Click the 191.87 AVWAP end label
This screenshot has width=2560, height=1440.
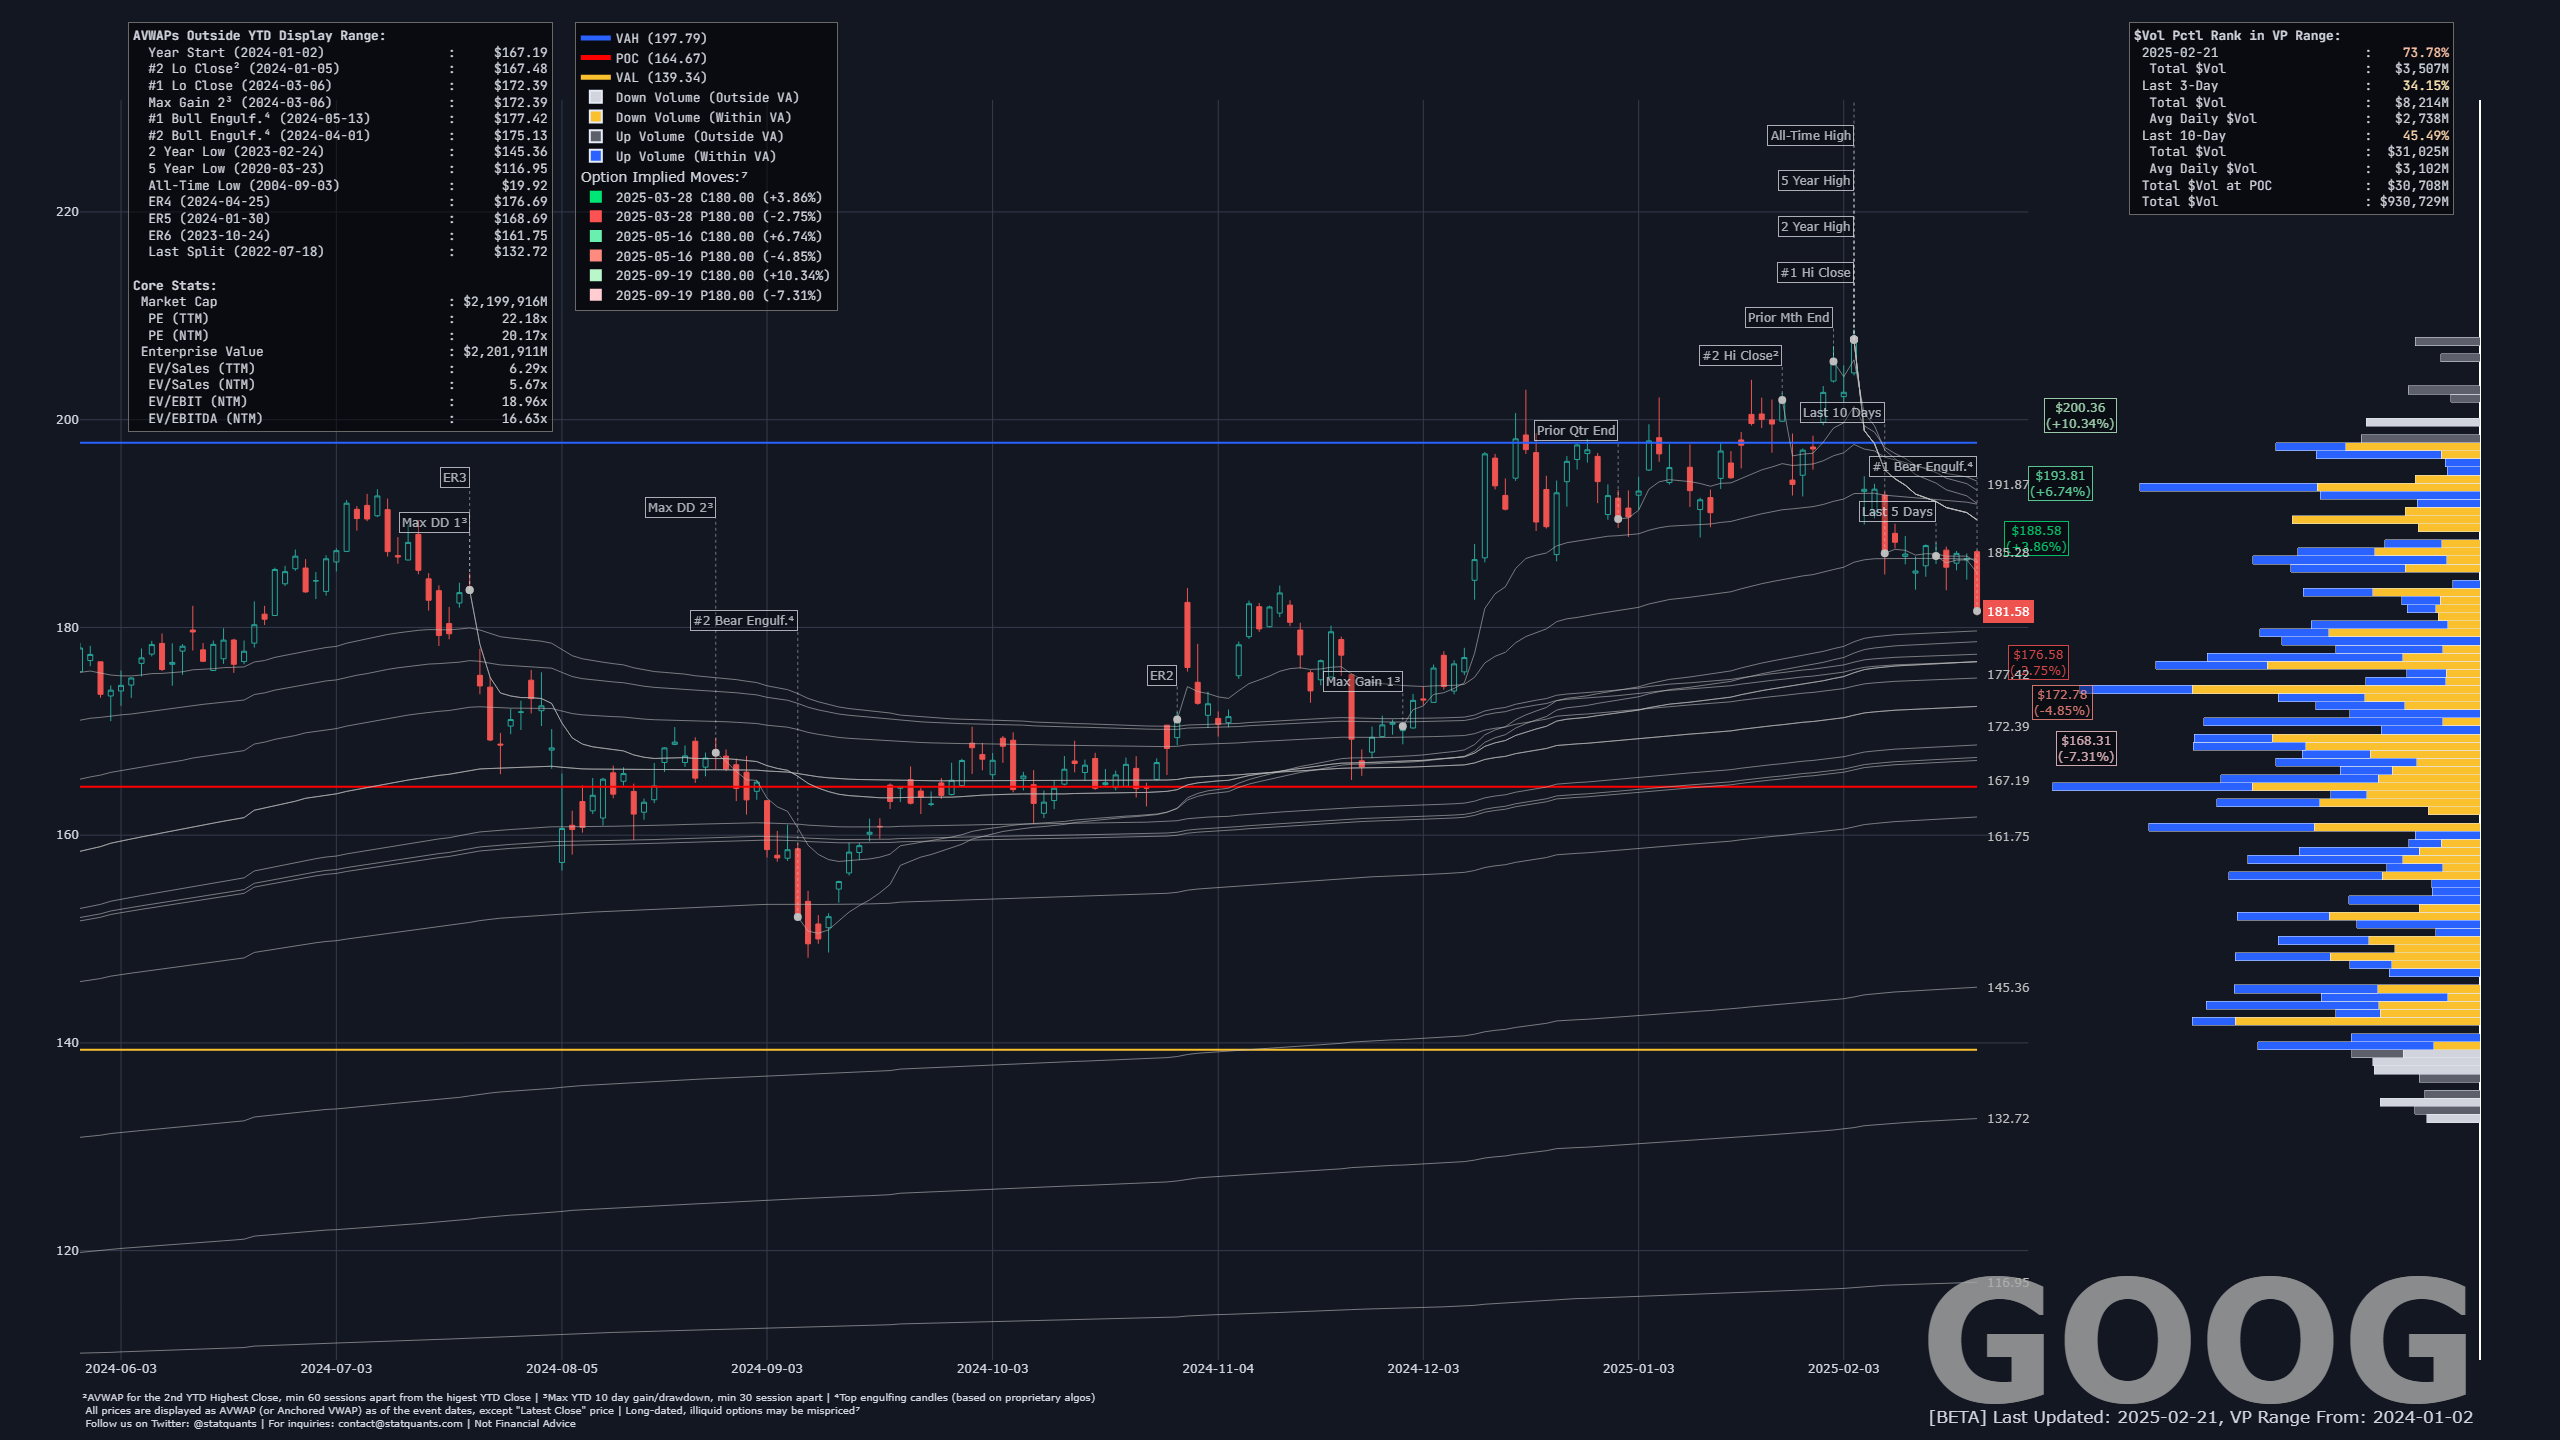pos(2008,485)
